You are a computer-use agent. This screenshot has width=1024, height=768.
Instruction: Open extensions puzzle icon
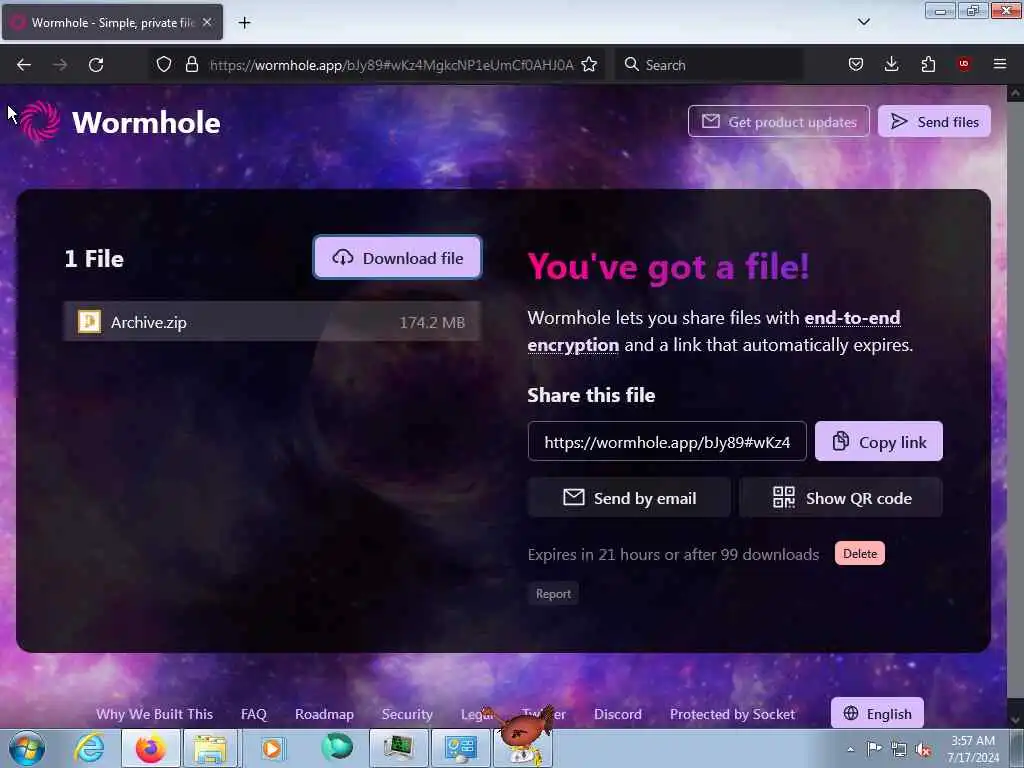tap(928, 64)
